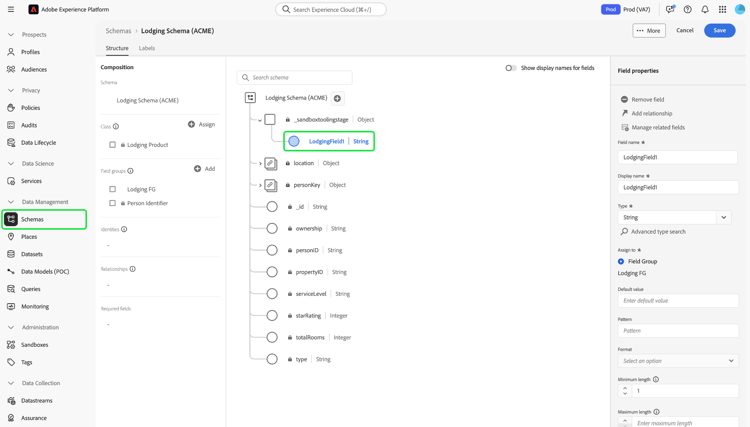Check the Lodging FG field group checkbox

coord(113,189)
